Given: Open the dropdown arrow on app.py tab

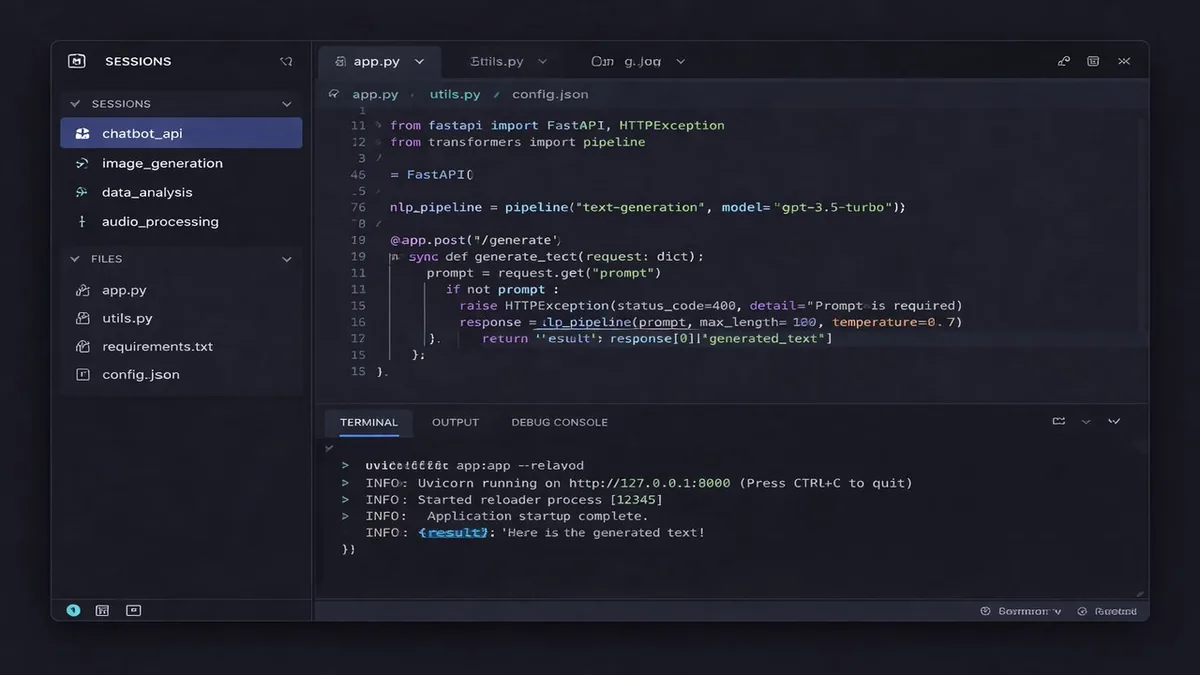Looking at the screenshot, I should [x=419, y=62].
